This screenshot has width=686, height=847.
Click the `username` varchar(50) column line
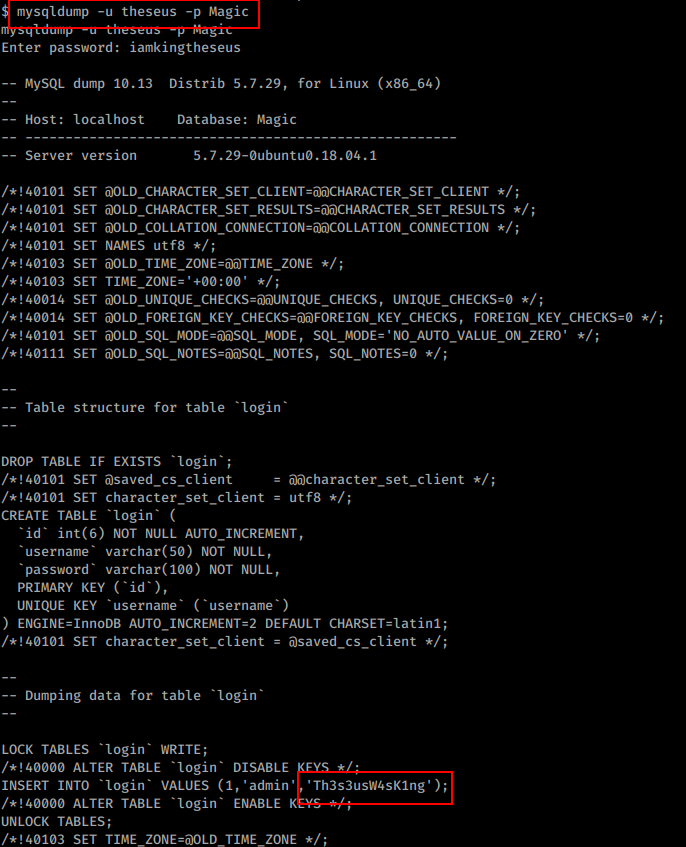pyautogui.click(x=145, y=552)
